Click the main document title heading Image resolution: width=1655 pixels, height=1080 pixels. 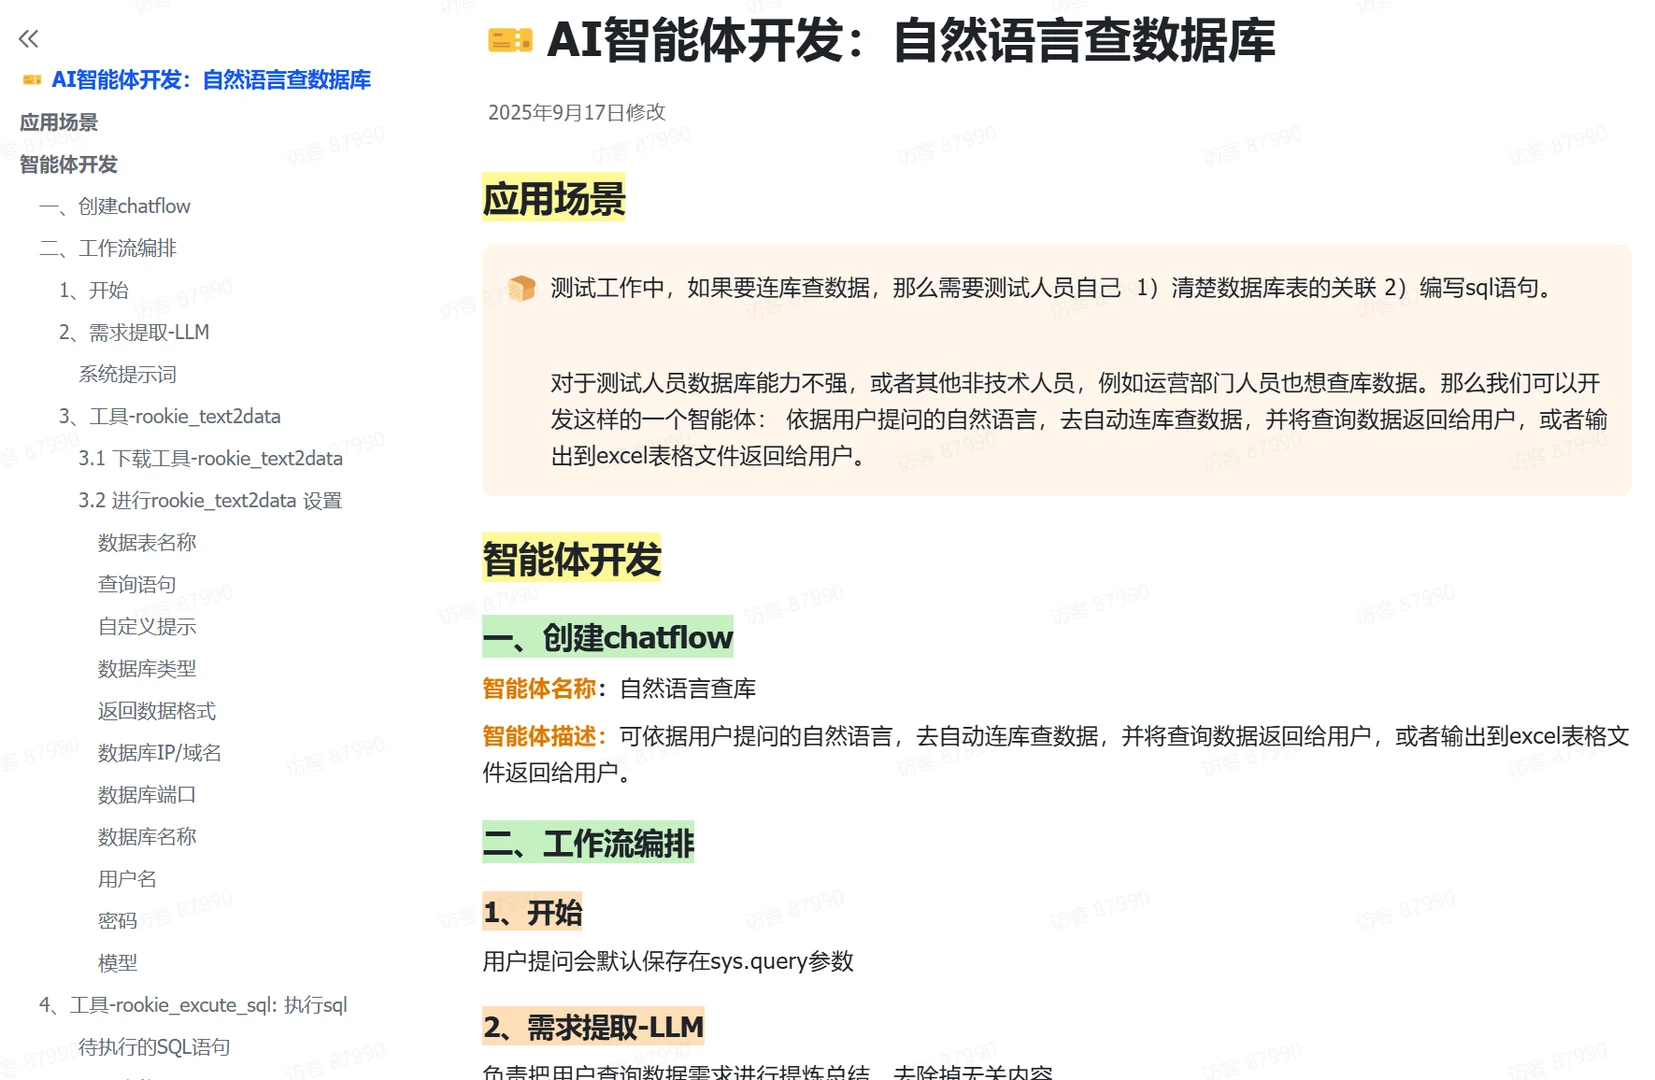(x=911, y=41)
